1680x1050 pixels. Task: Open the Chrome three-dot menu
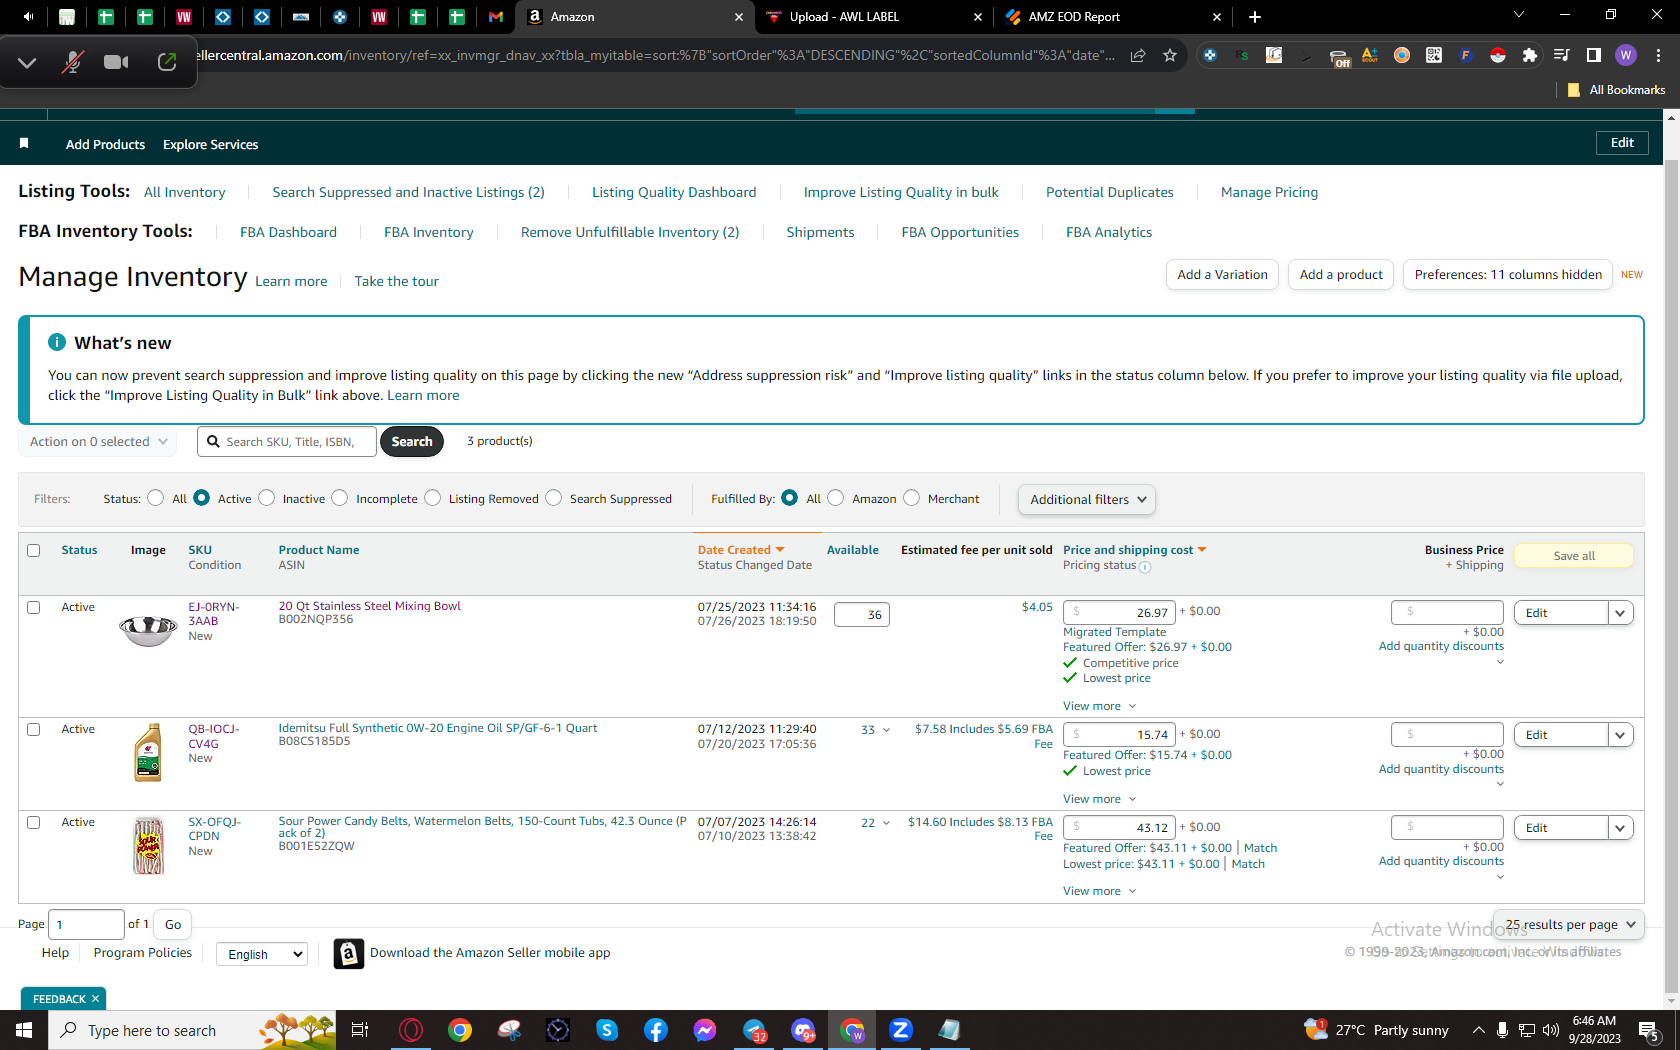(1658, 56)
